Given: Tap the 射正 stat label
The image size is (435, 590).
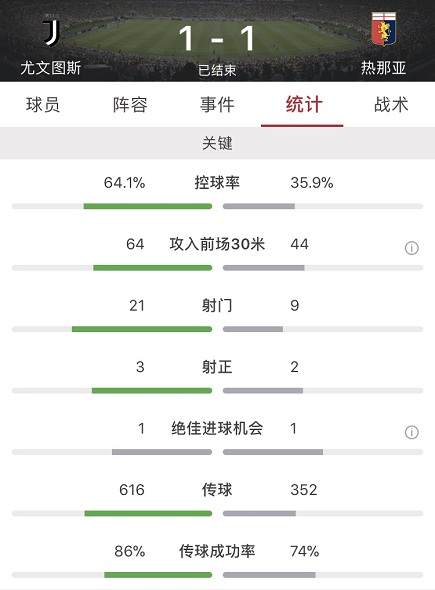Looking at the screenshot, I should click(x=217, y=367).
